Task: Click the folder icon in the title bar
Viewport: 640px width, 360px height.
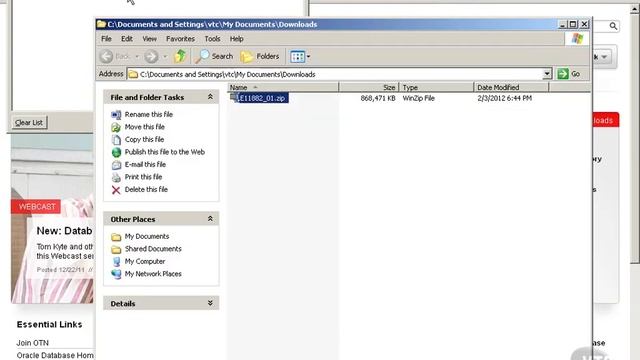Action: [101, 24]
